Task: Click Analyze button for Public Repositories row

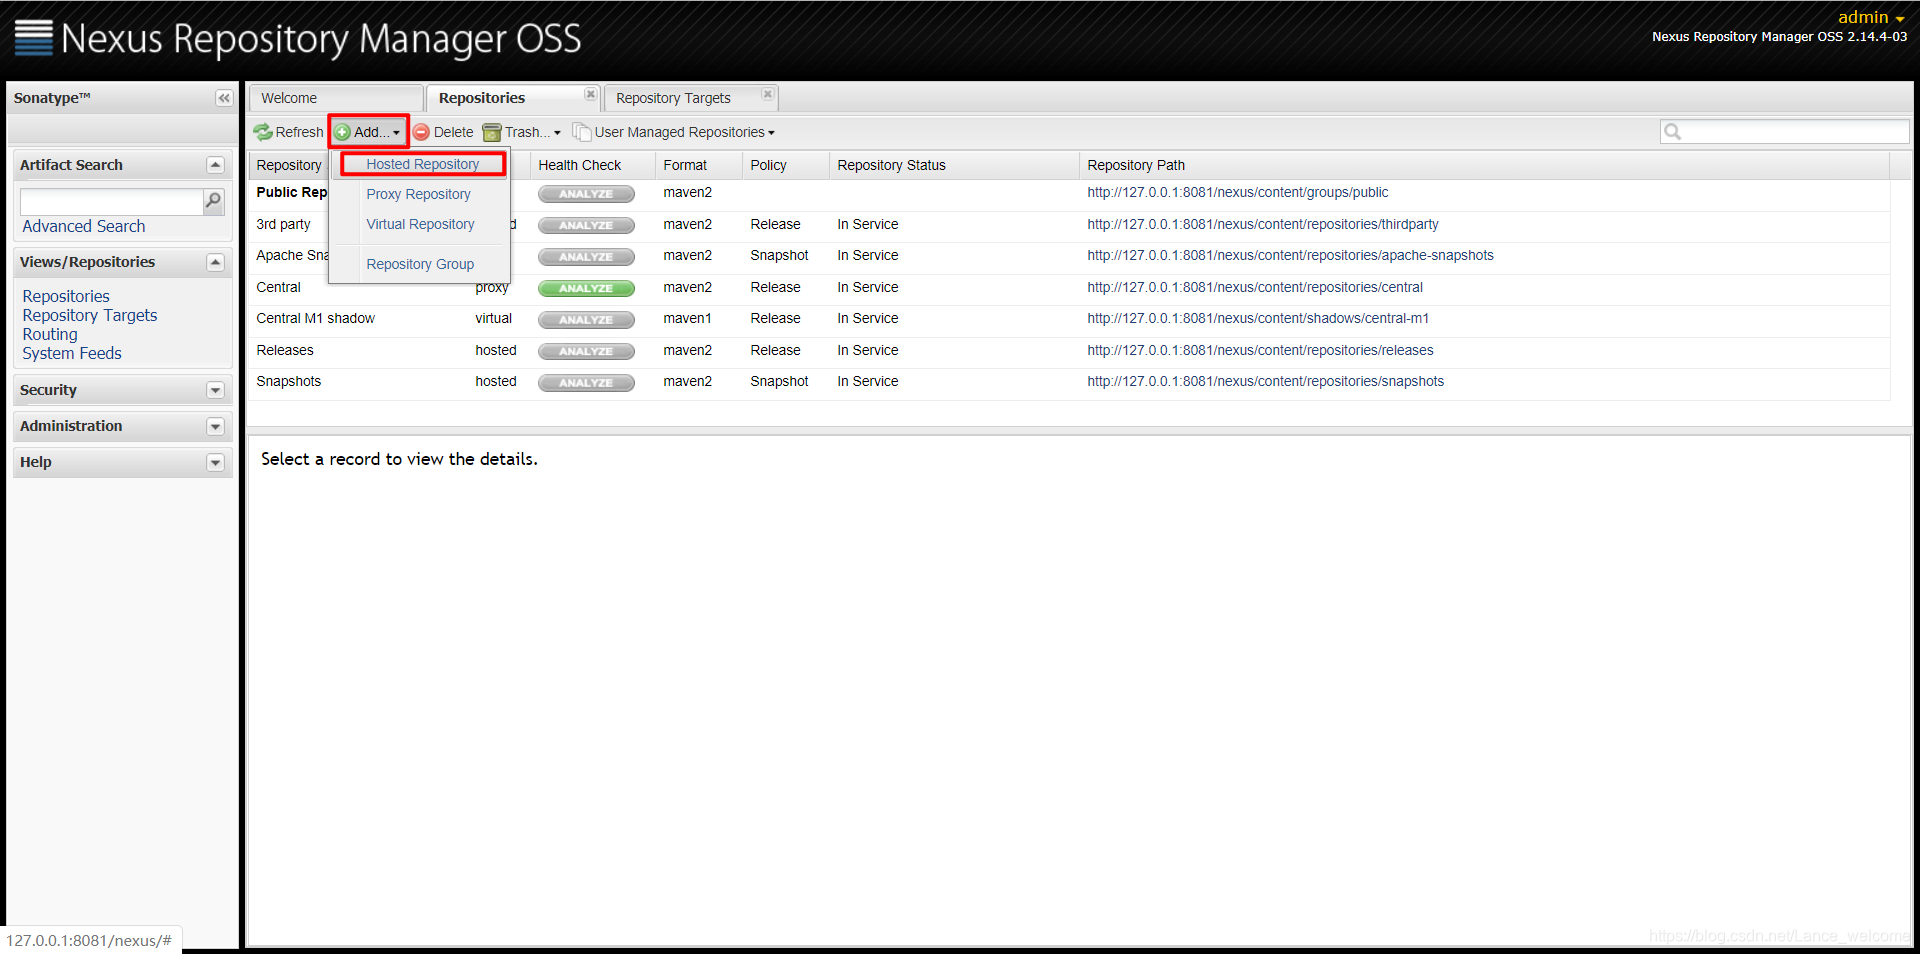Action: 586,194
